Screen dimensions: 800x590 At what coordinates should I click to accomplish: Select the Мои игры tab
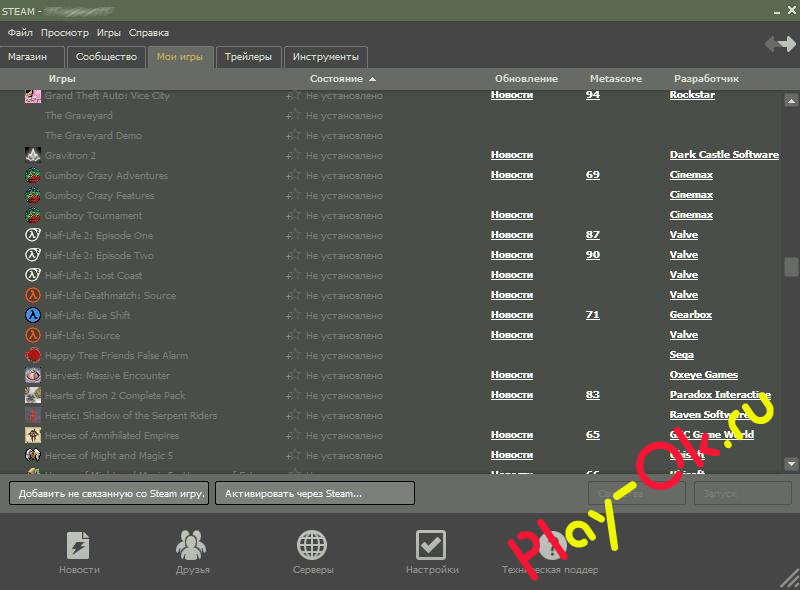(x=180, y=57)
